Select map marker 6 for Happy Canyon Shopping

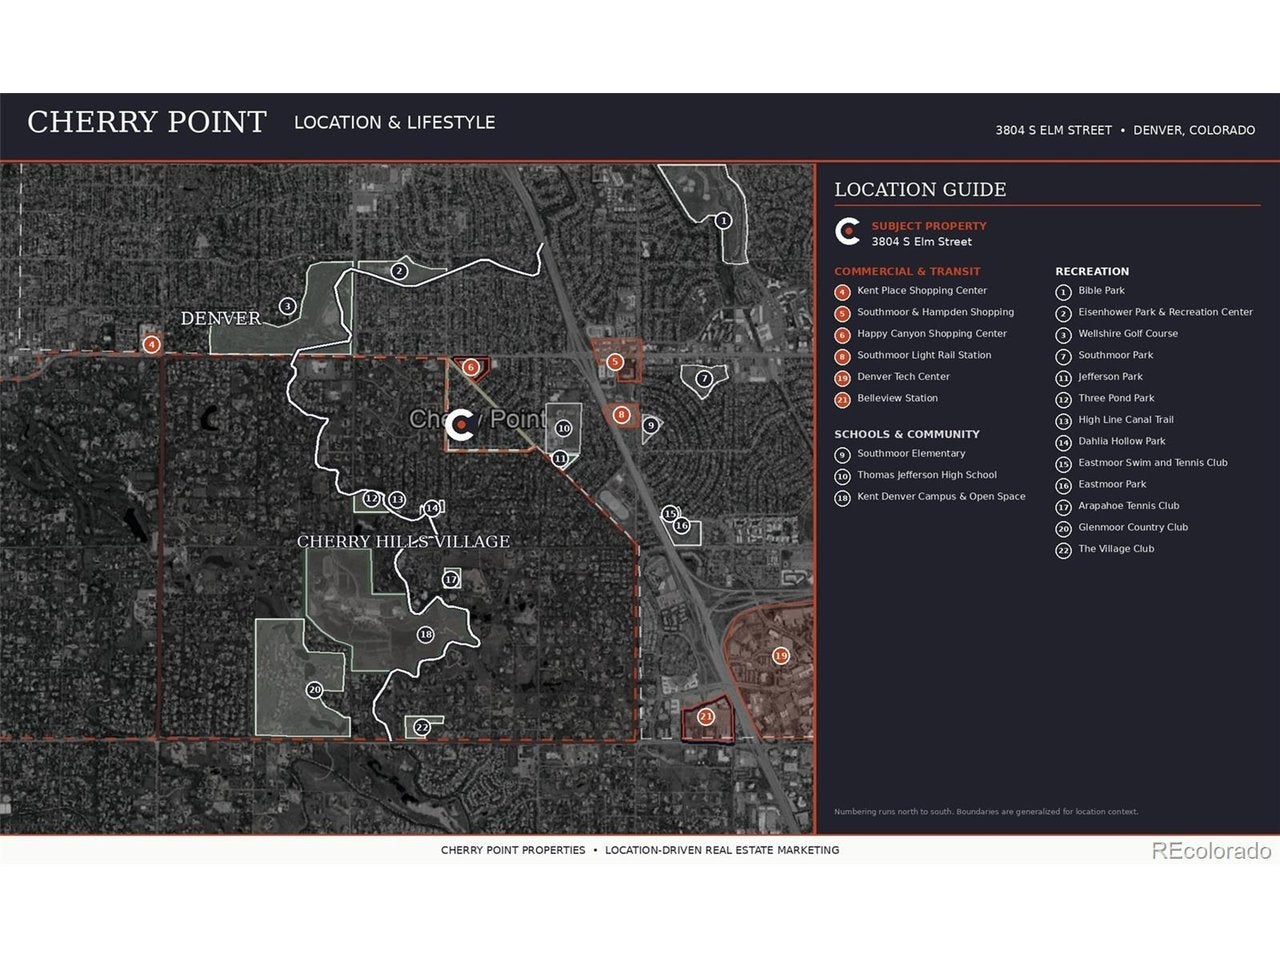pyautogui.click(x=470, y=367)
